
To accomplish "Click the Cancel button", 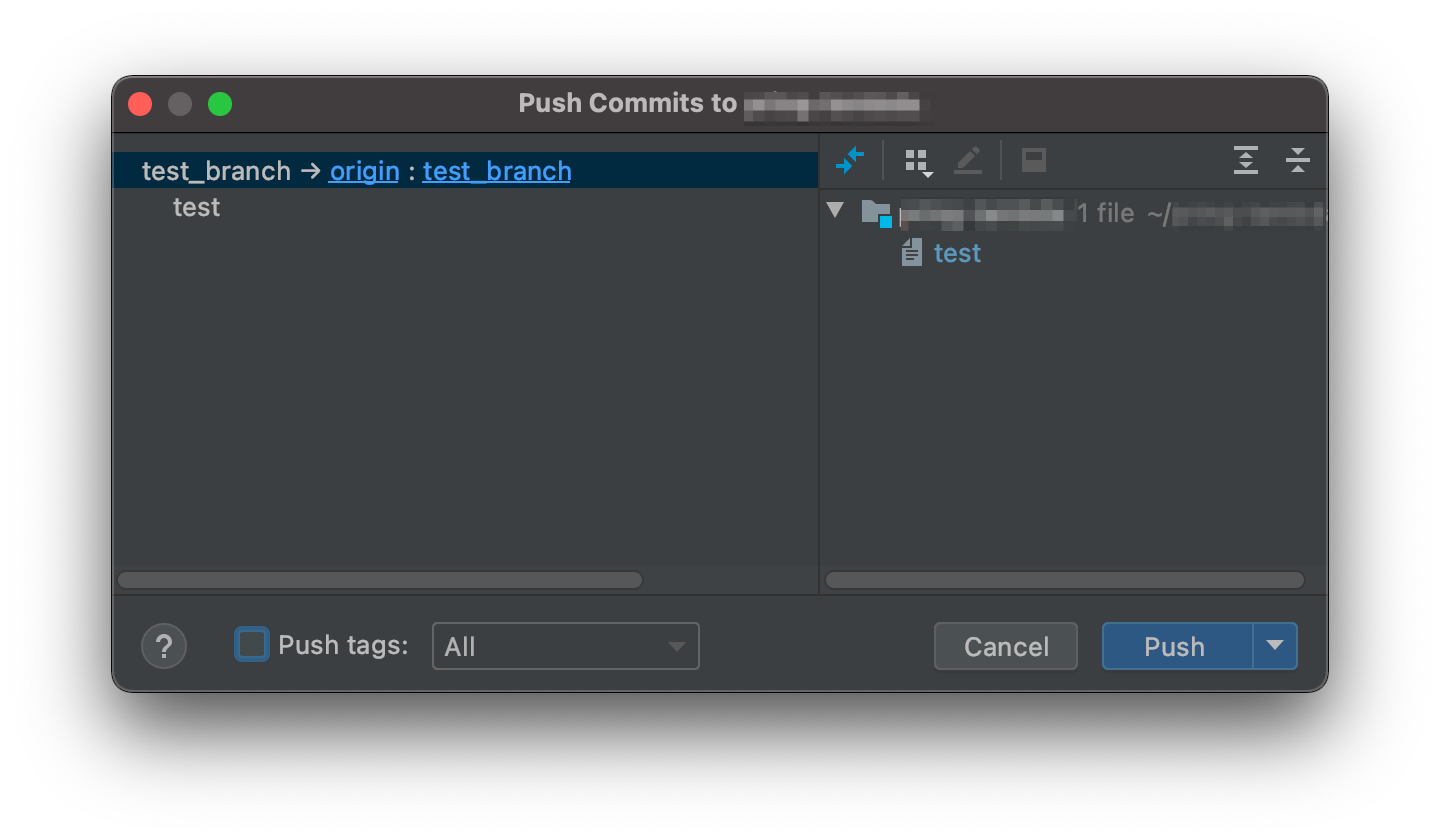I will pos(1006,646).
